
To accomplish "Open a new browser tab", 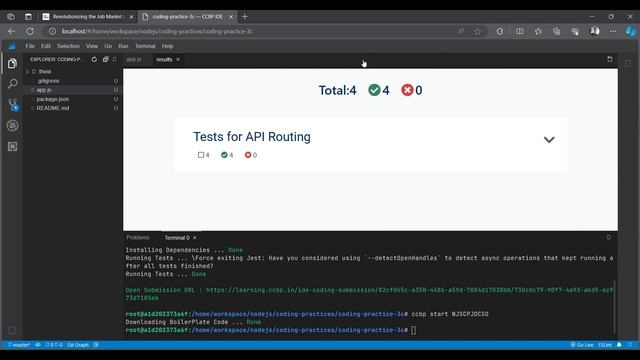I will (244, 17).
